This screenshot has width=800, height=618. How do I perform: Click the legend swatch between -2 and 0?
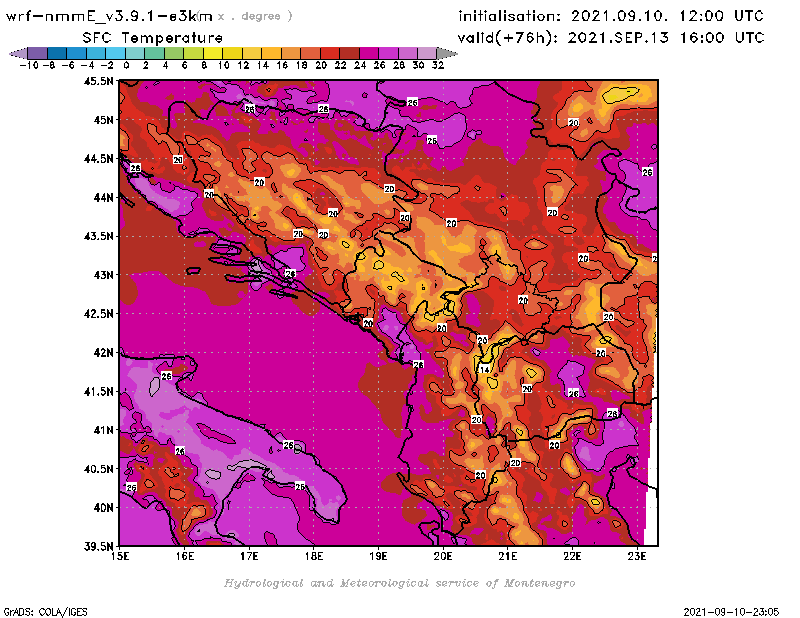(115, 53)
